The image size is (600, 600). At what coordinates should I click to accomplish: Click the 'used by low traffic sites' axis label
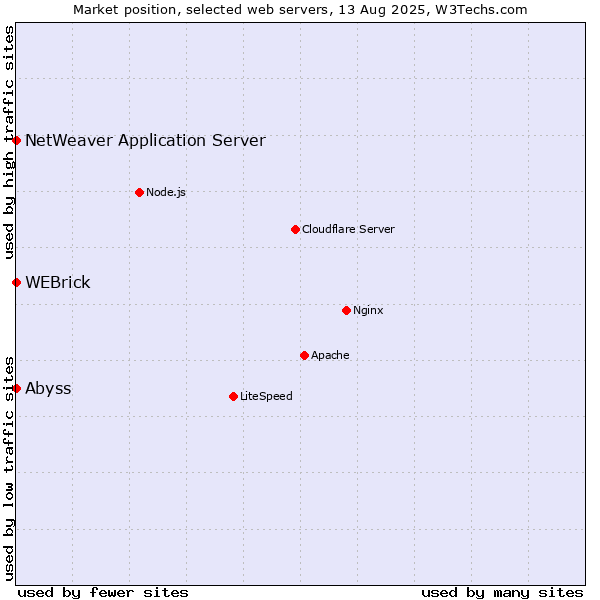coord(9,470)
